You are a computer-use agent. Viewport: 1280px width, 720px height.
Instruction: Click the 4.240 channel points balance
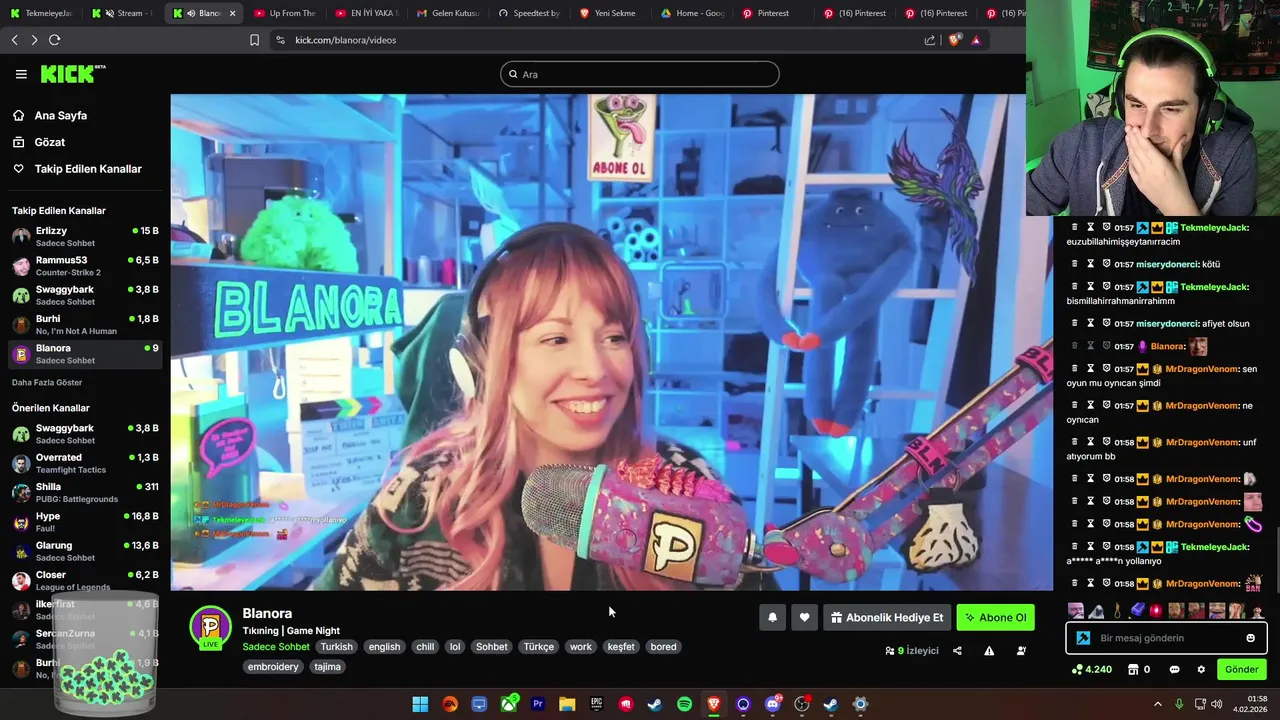1091,669
